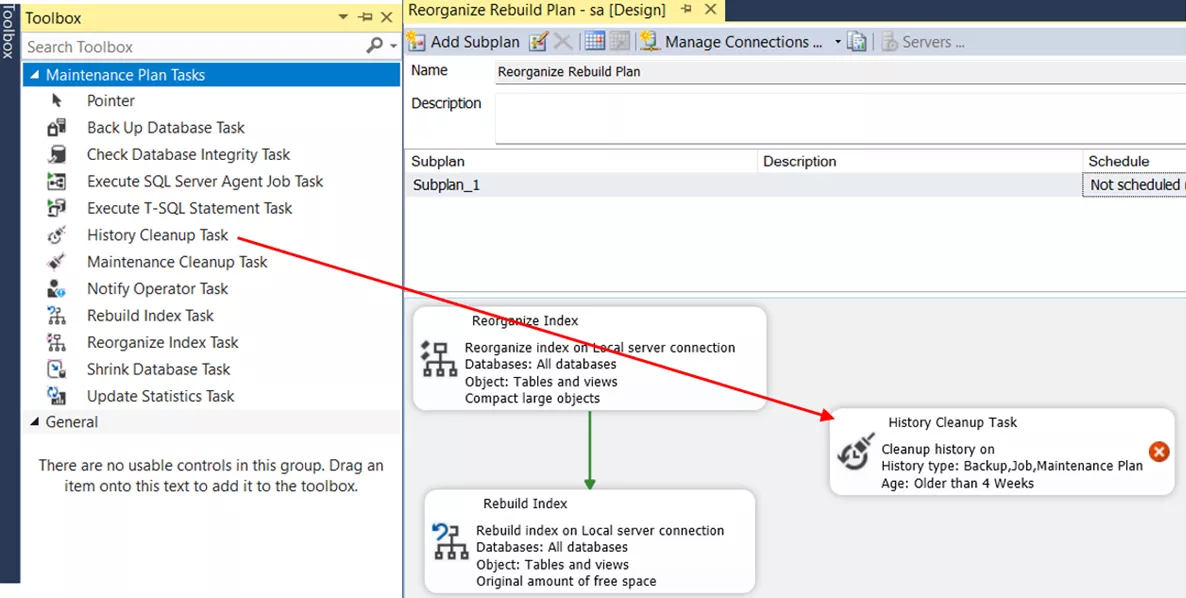Click the Schedule column header
This screenshot has height=598, width=1186.
pos(1135,161)
